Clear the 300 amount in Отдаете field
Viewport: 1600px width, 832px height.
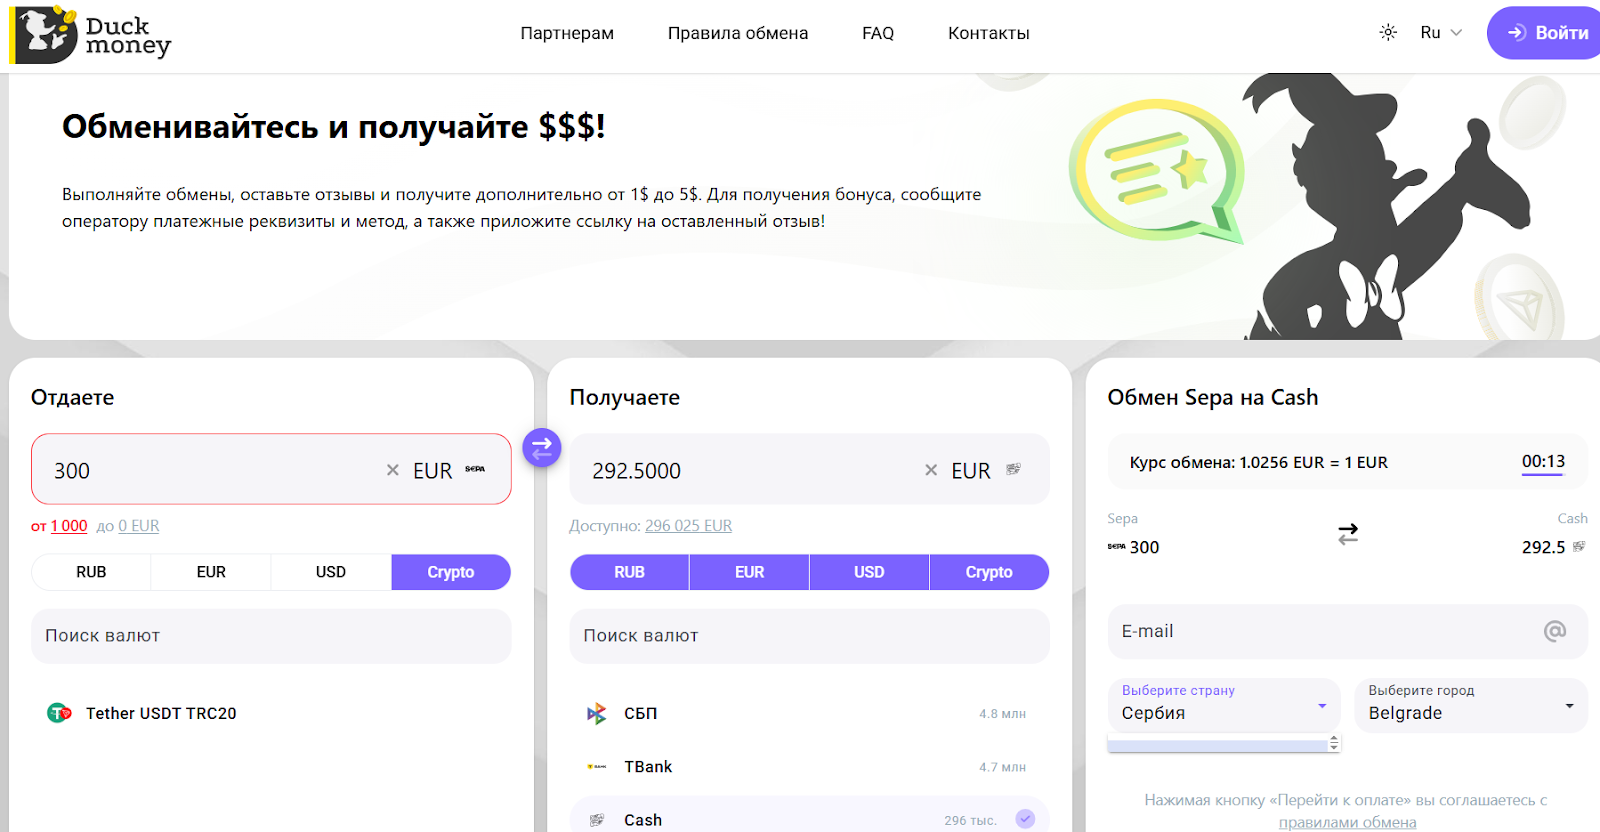[x=393, y=470]
